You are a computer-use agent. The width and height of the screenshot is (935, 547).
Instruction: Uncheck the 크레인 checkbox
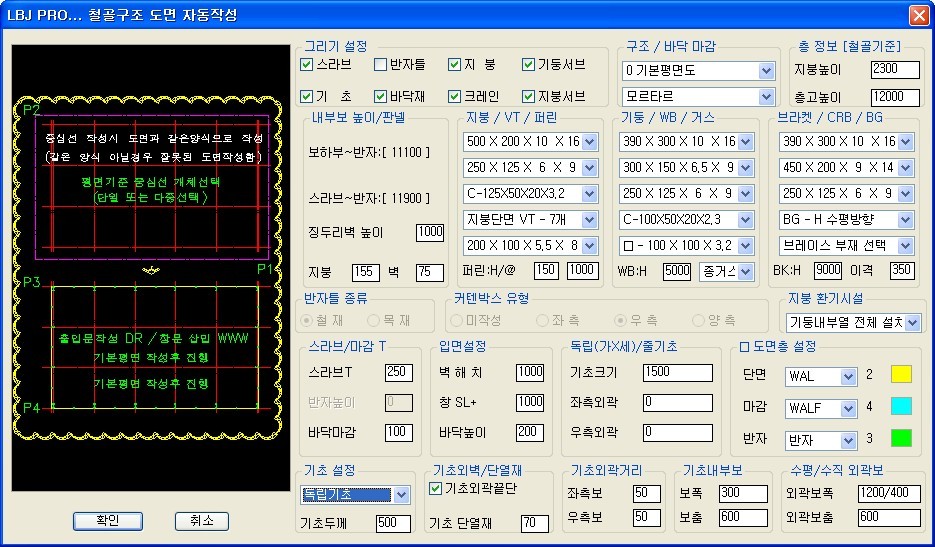(x=455, y=97)
